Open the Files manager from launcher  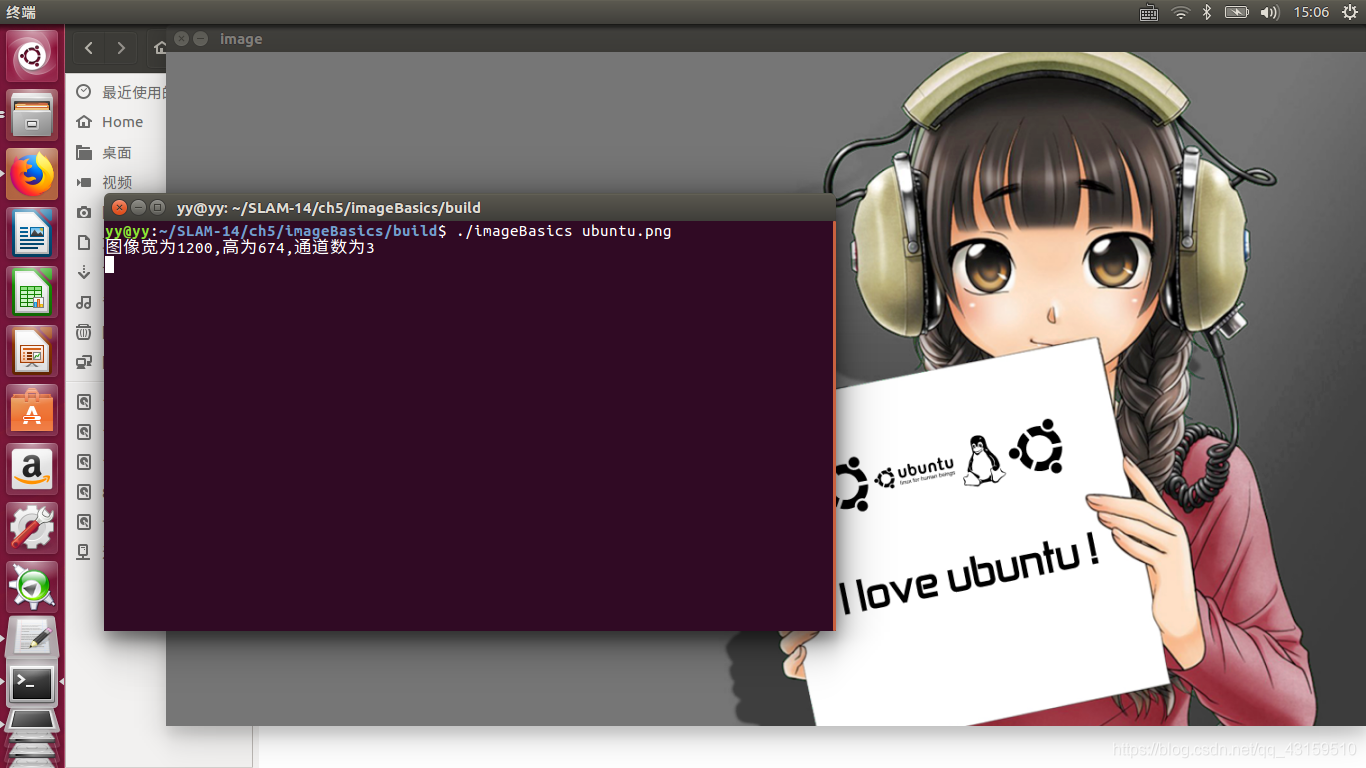point(33,115)
